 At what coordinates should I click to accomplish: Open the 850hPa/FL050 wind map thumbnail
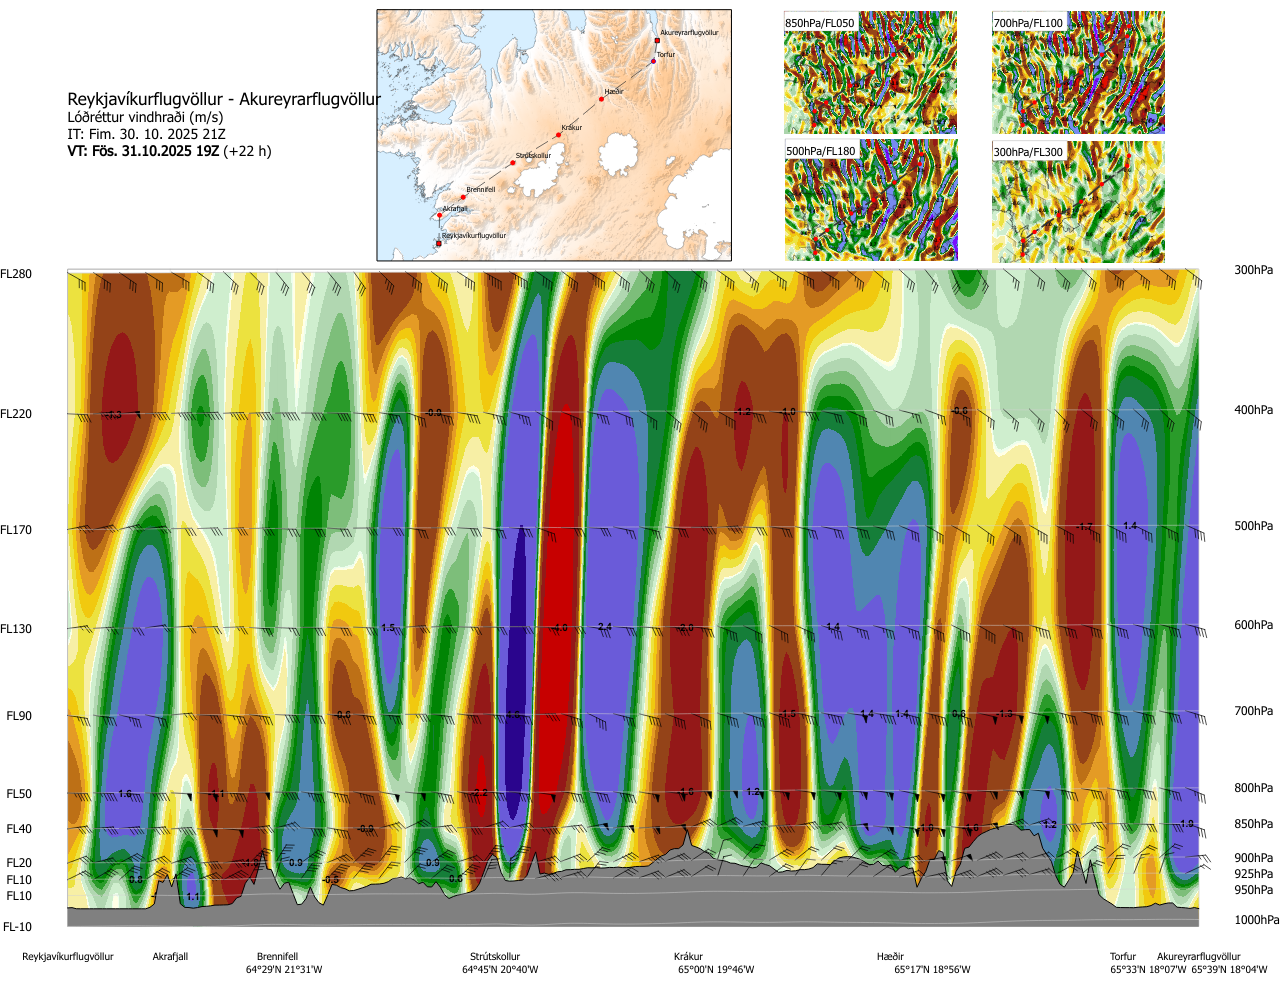(x=870, y=72)
